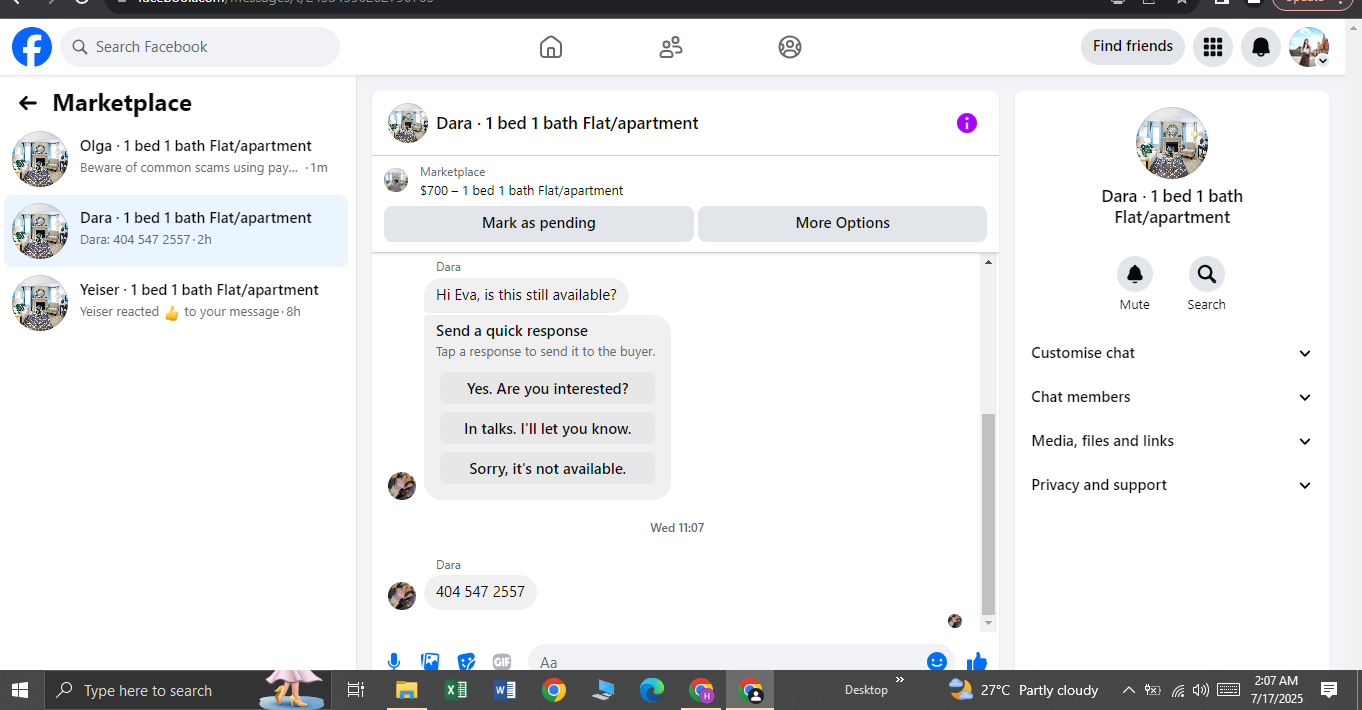Image resolution: width=1362 pixels, height=710 pixels.
Task: Expand the Desktop toolbar chevron on taskbar
Action: point(899,681)
